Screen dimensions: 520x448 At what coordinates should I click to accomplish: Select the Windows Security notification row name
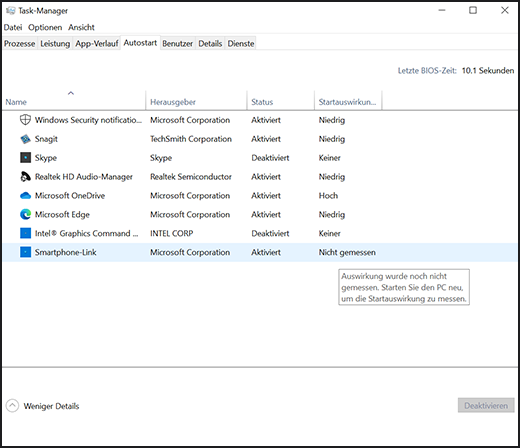coord(88,120)
